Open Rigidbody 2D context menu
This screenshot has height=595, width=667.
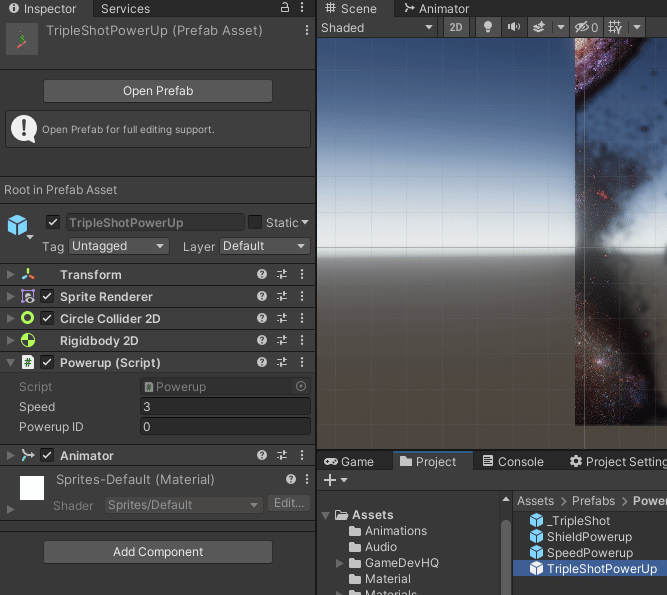302,340
